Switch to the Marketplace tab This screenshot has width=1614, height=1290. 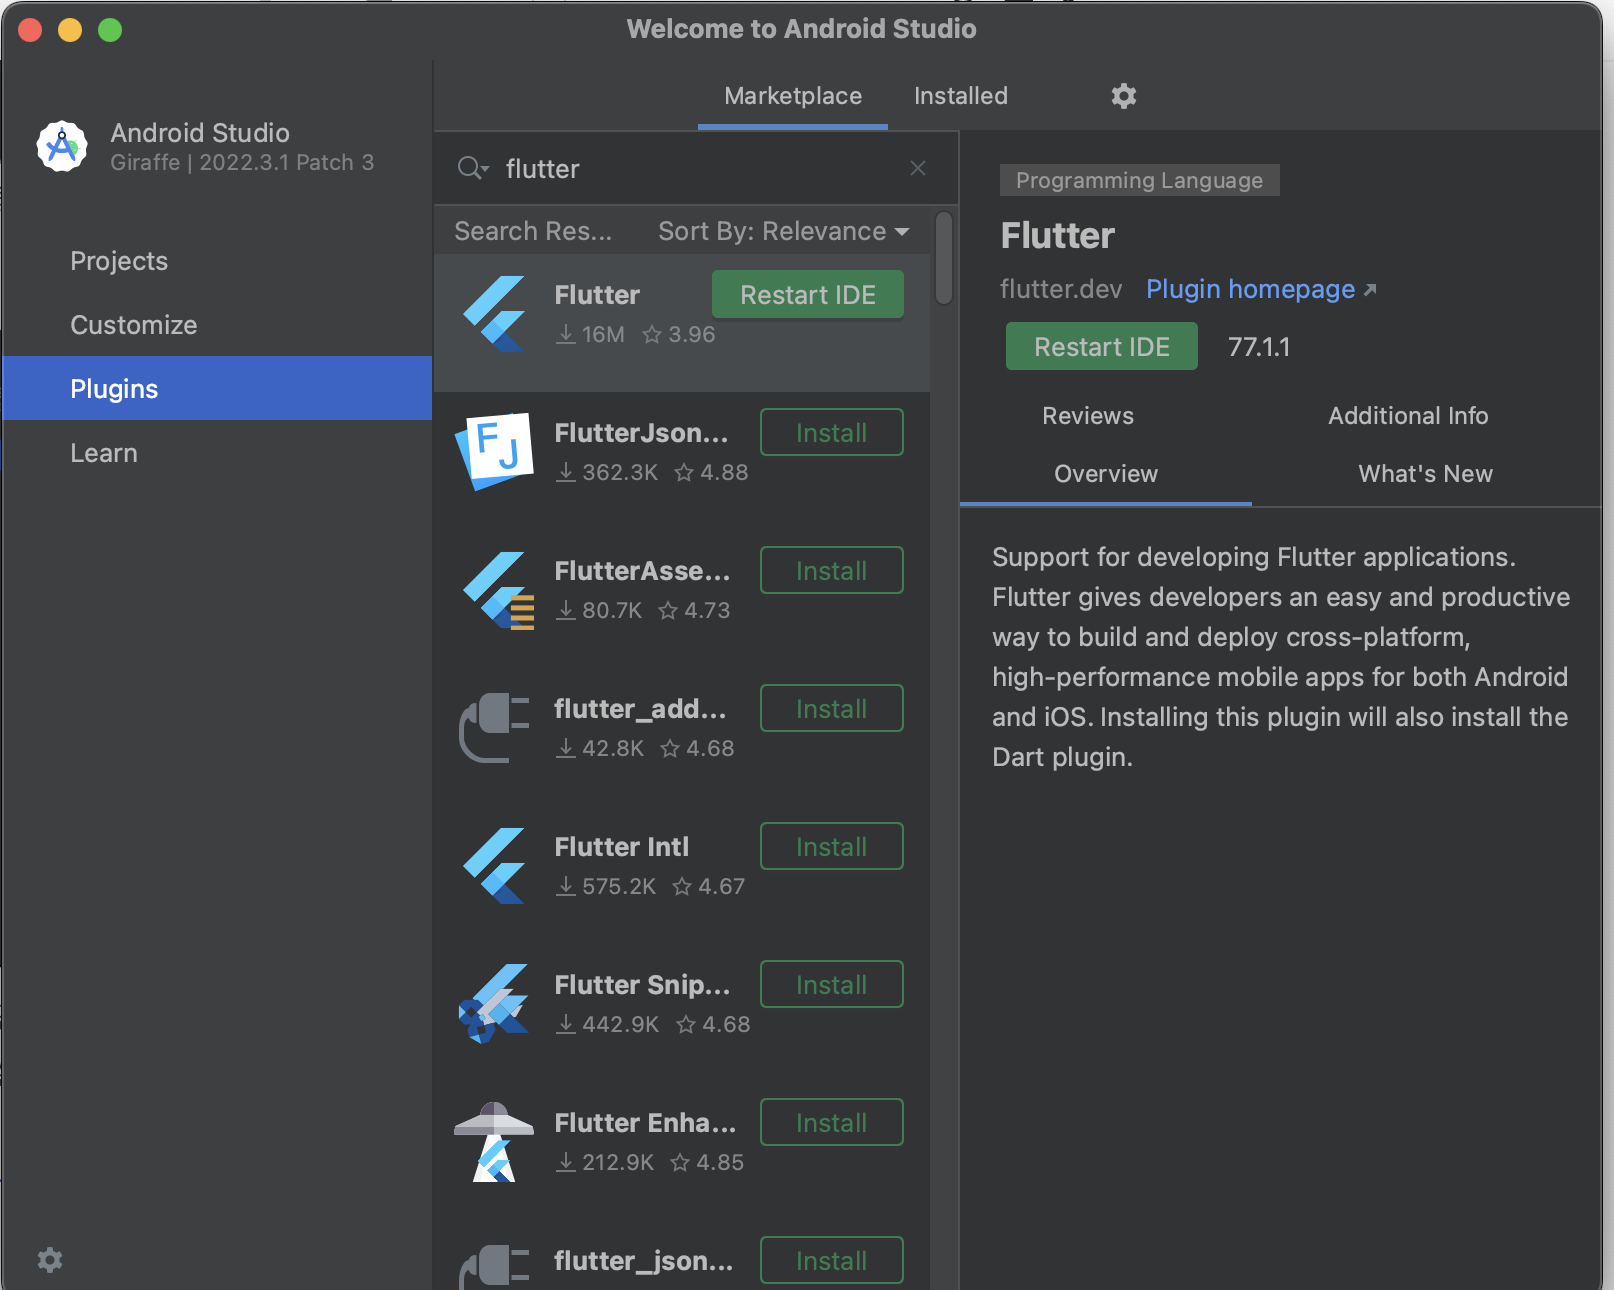click(x=793, y=96)
